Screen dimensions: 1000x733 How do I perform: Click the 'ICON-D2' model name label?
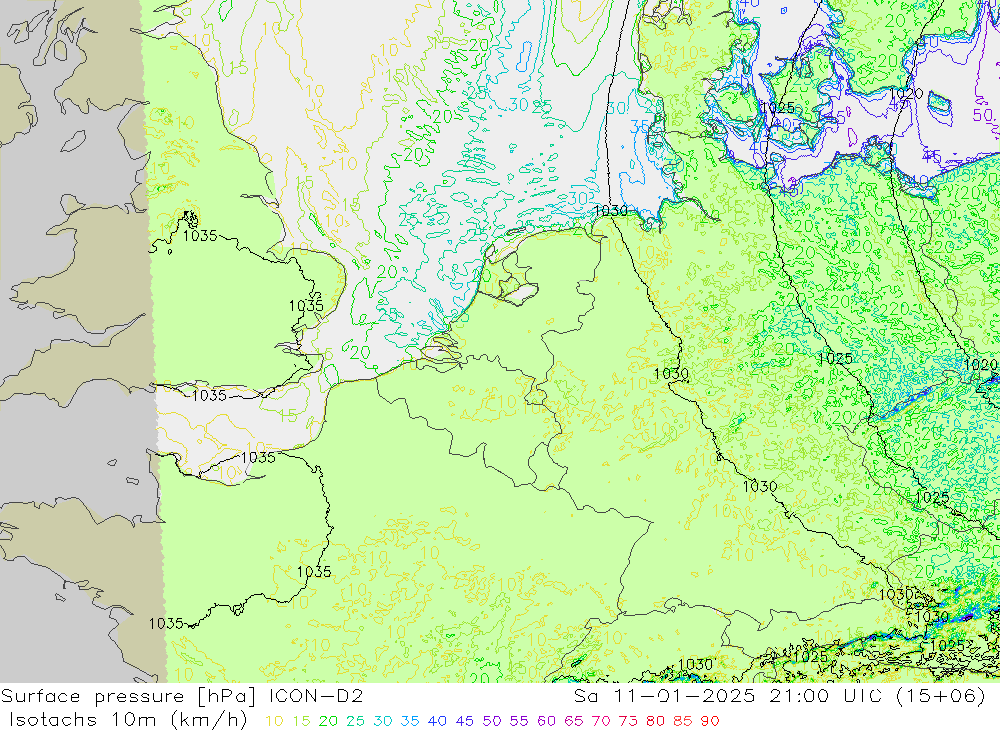pyautogui.click(x=316, y=696)
